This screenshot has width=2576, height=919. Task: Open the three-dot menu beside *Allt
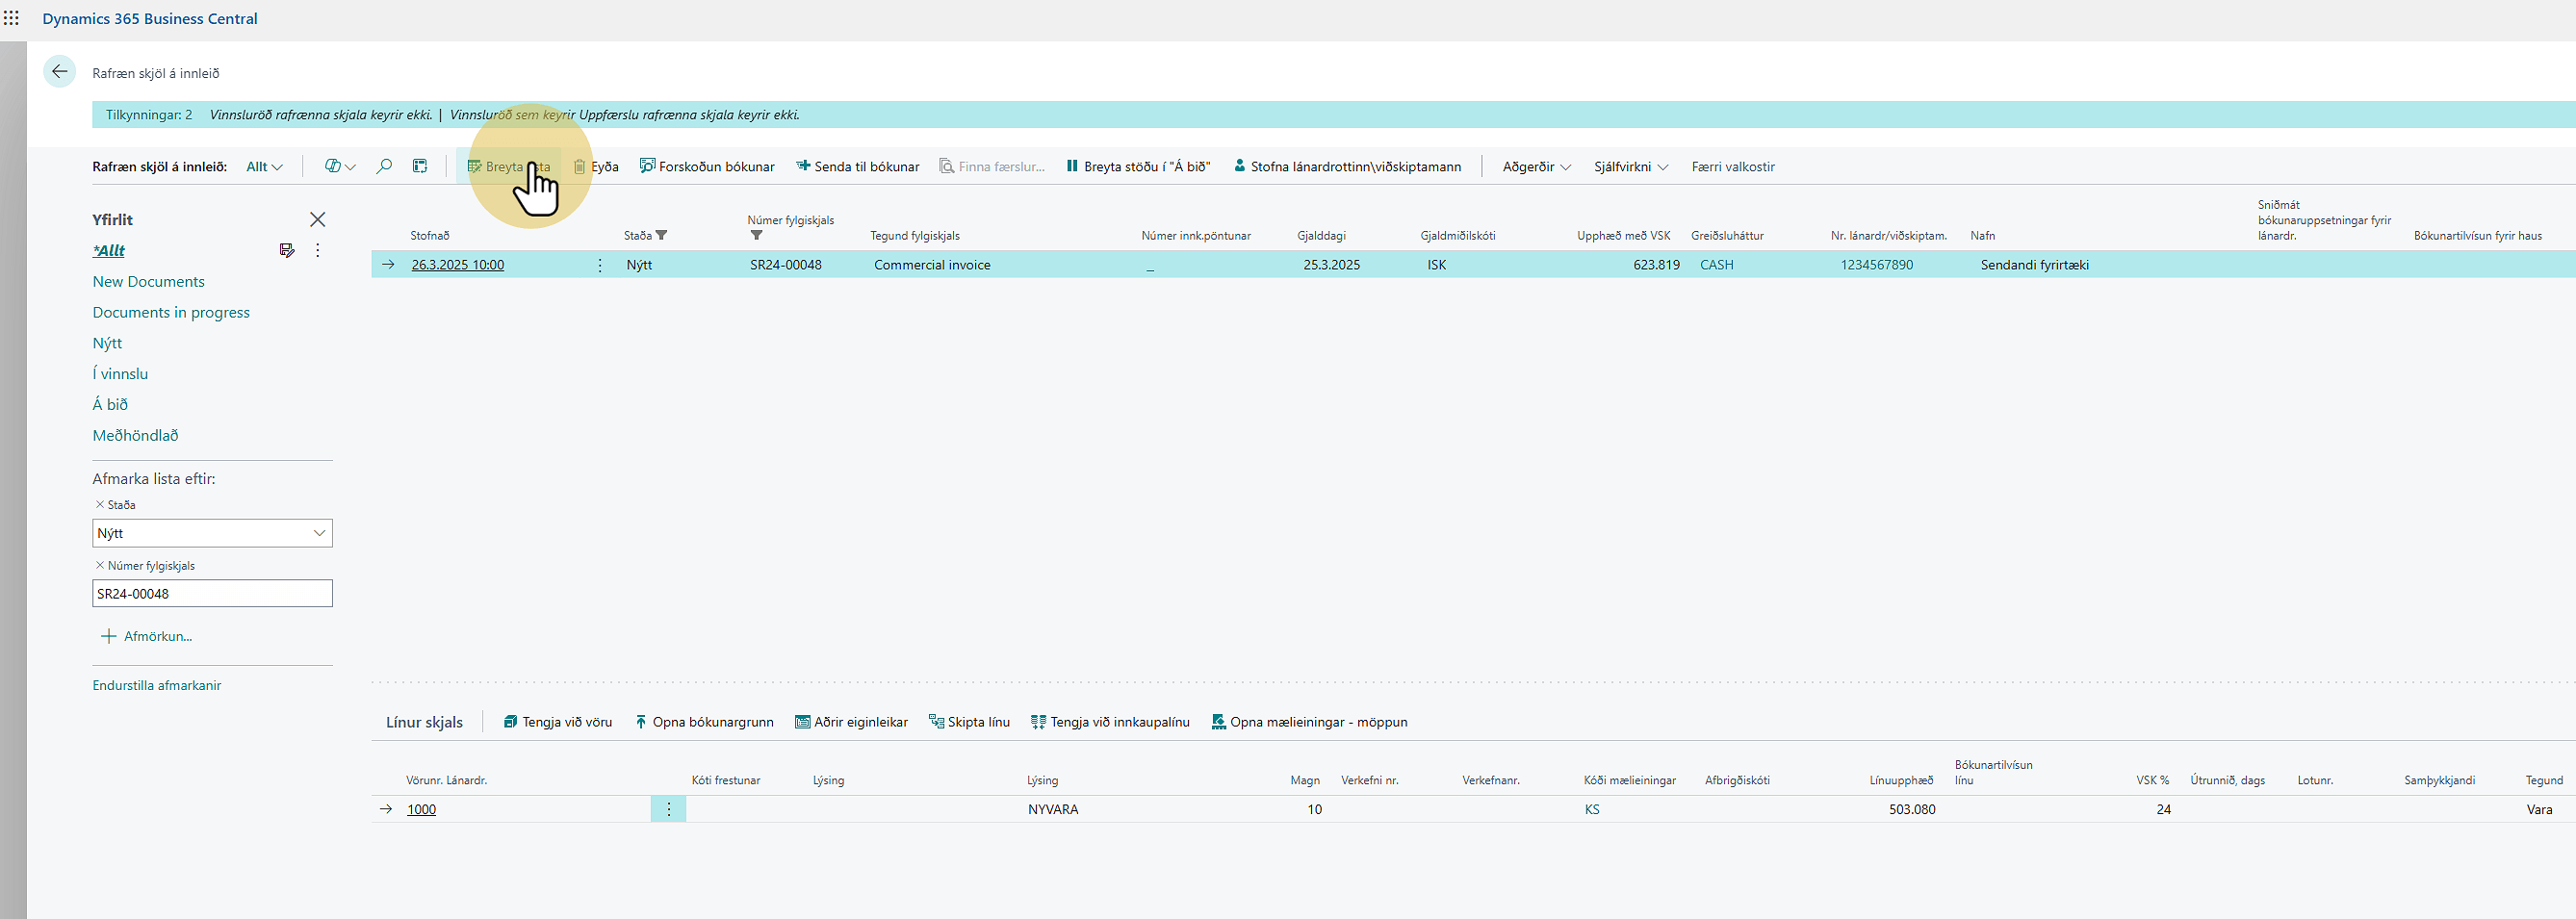[318, 250]
